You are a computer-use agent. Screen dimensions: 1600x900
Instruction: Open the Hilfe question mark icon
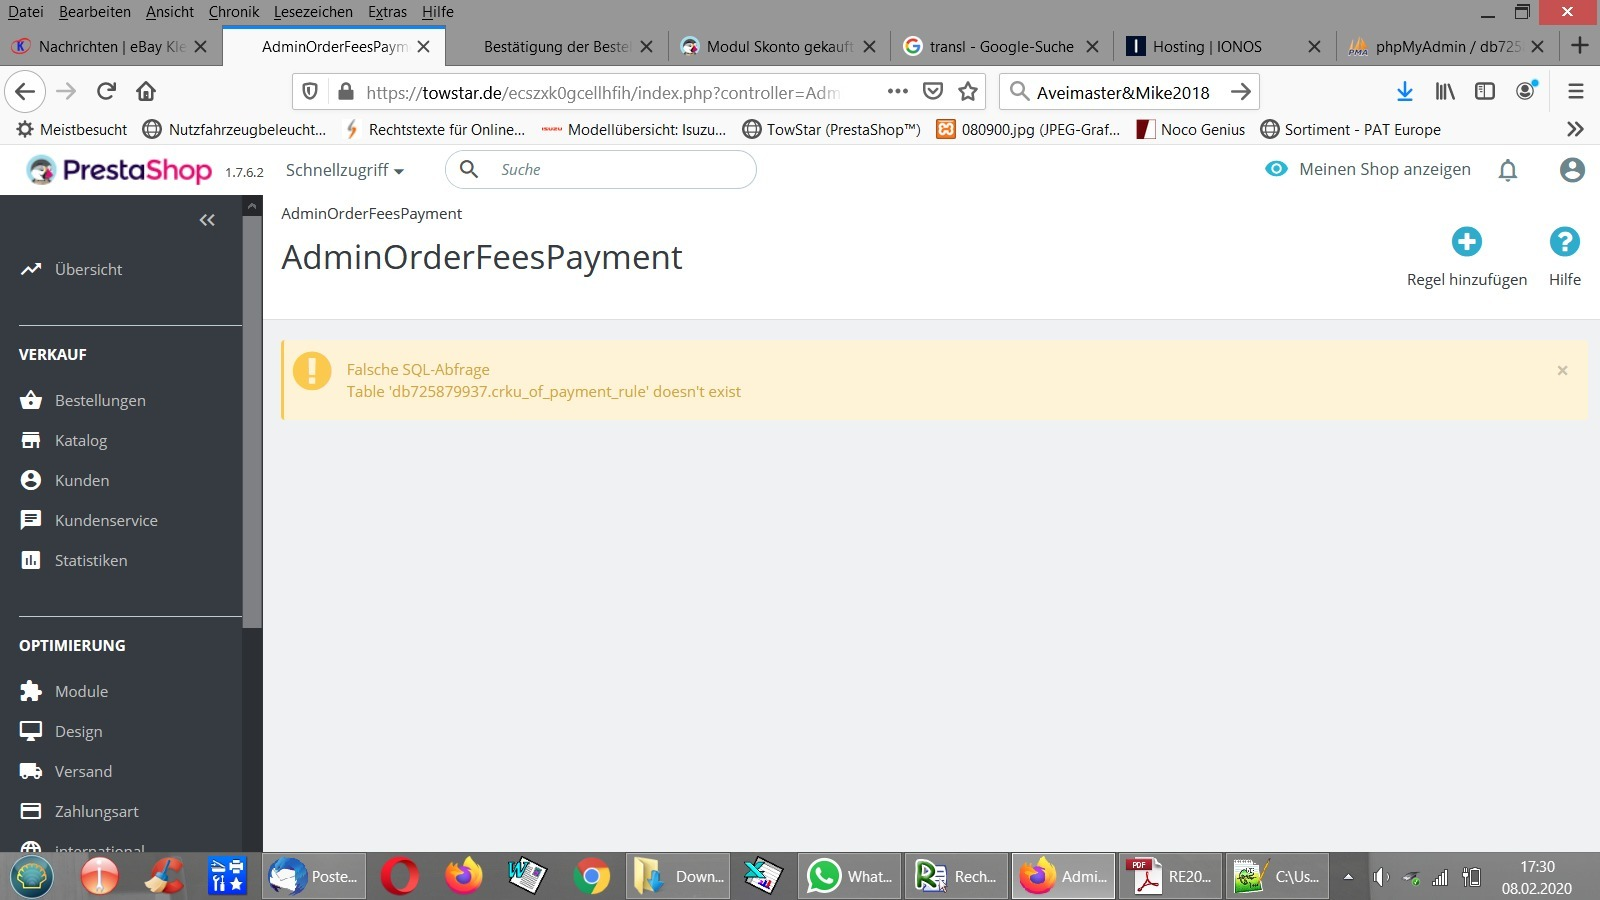click(1565, 241)
